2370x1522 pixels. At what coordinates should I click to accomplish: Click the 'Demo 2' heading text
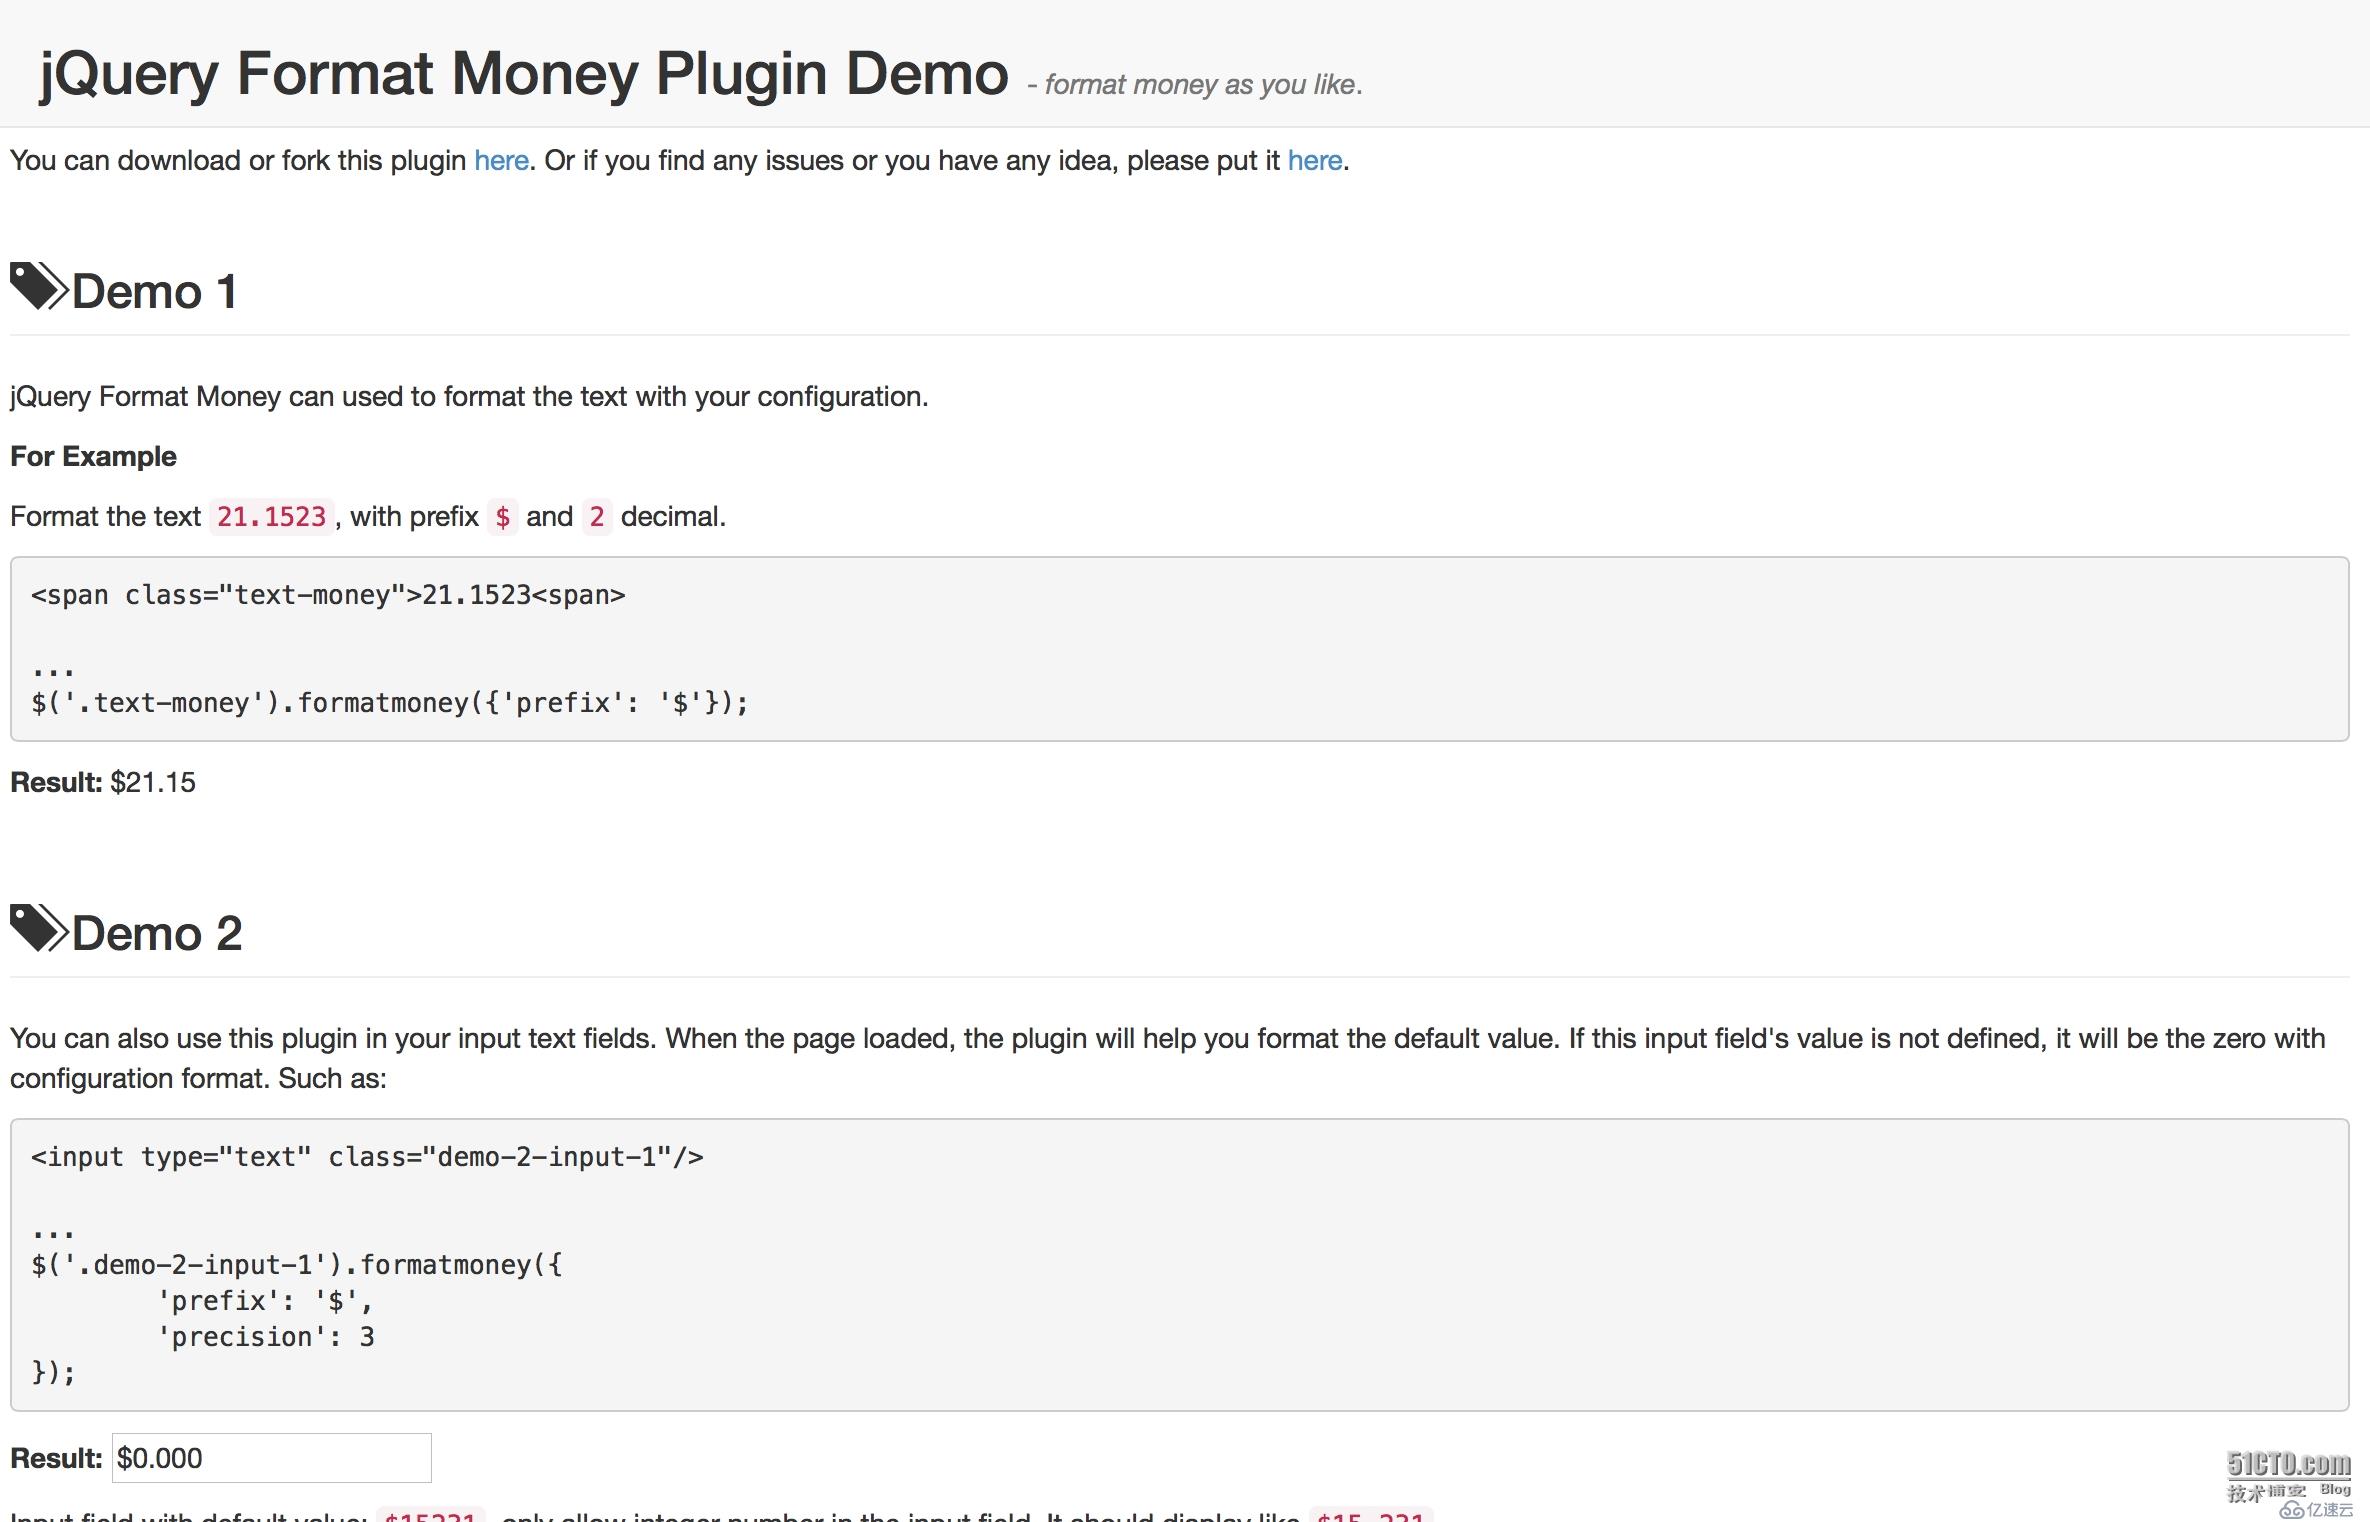click(157, 934)
